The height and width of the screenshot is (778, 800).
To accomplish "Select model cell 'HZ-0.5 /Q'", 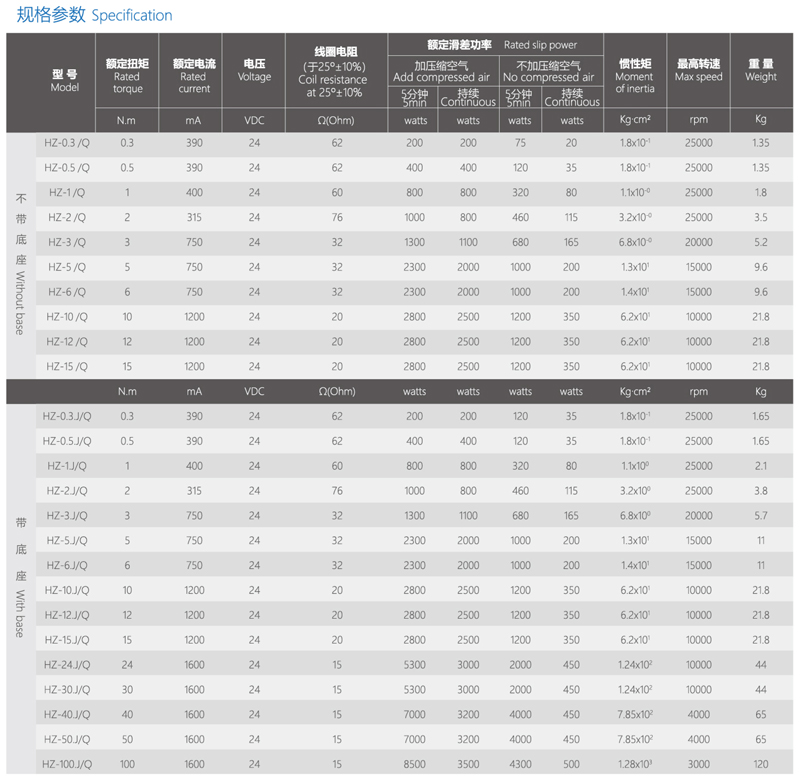I will point(67,168).
